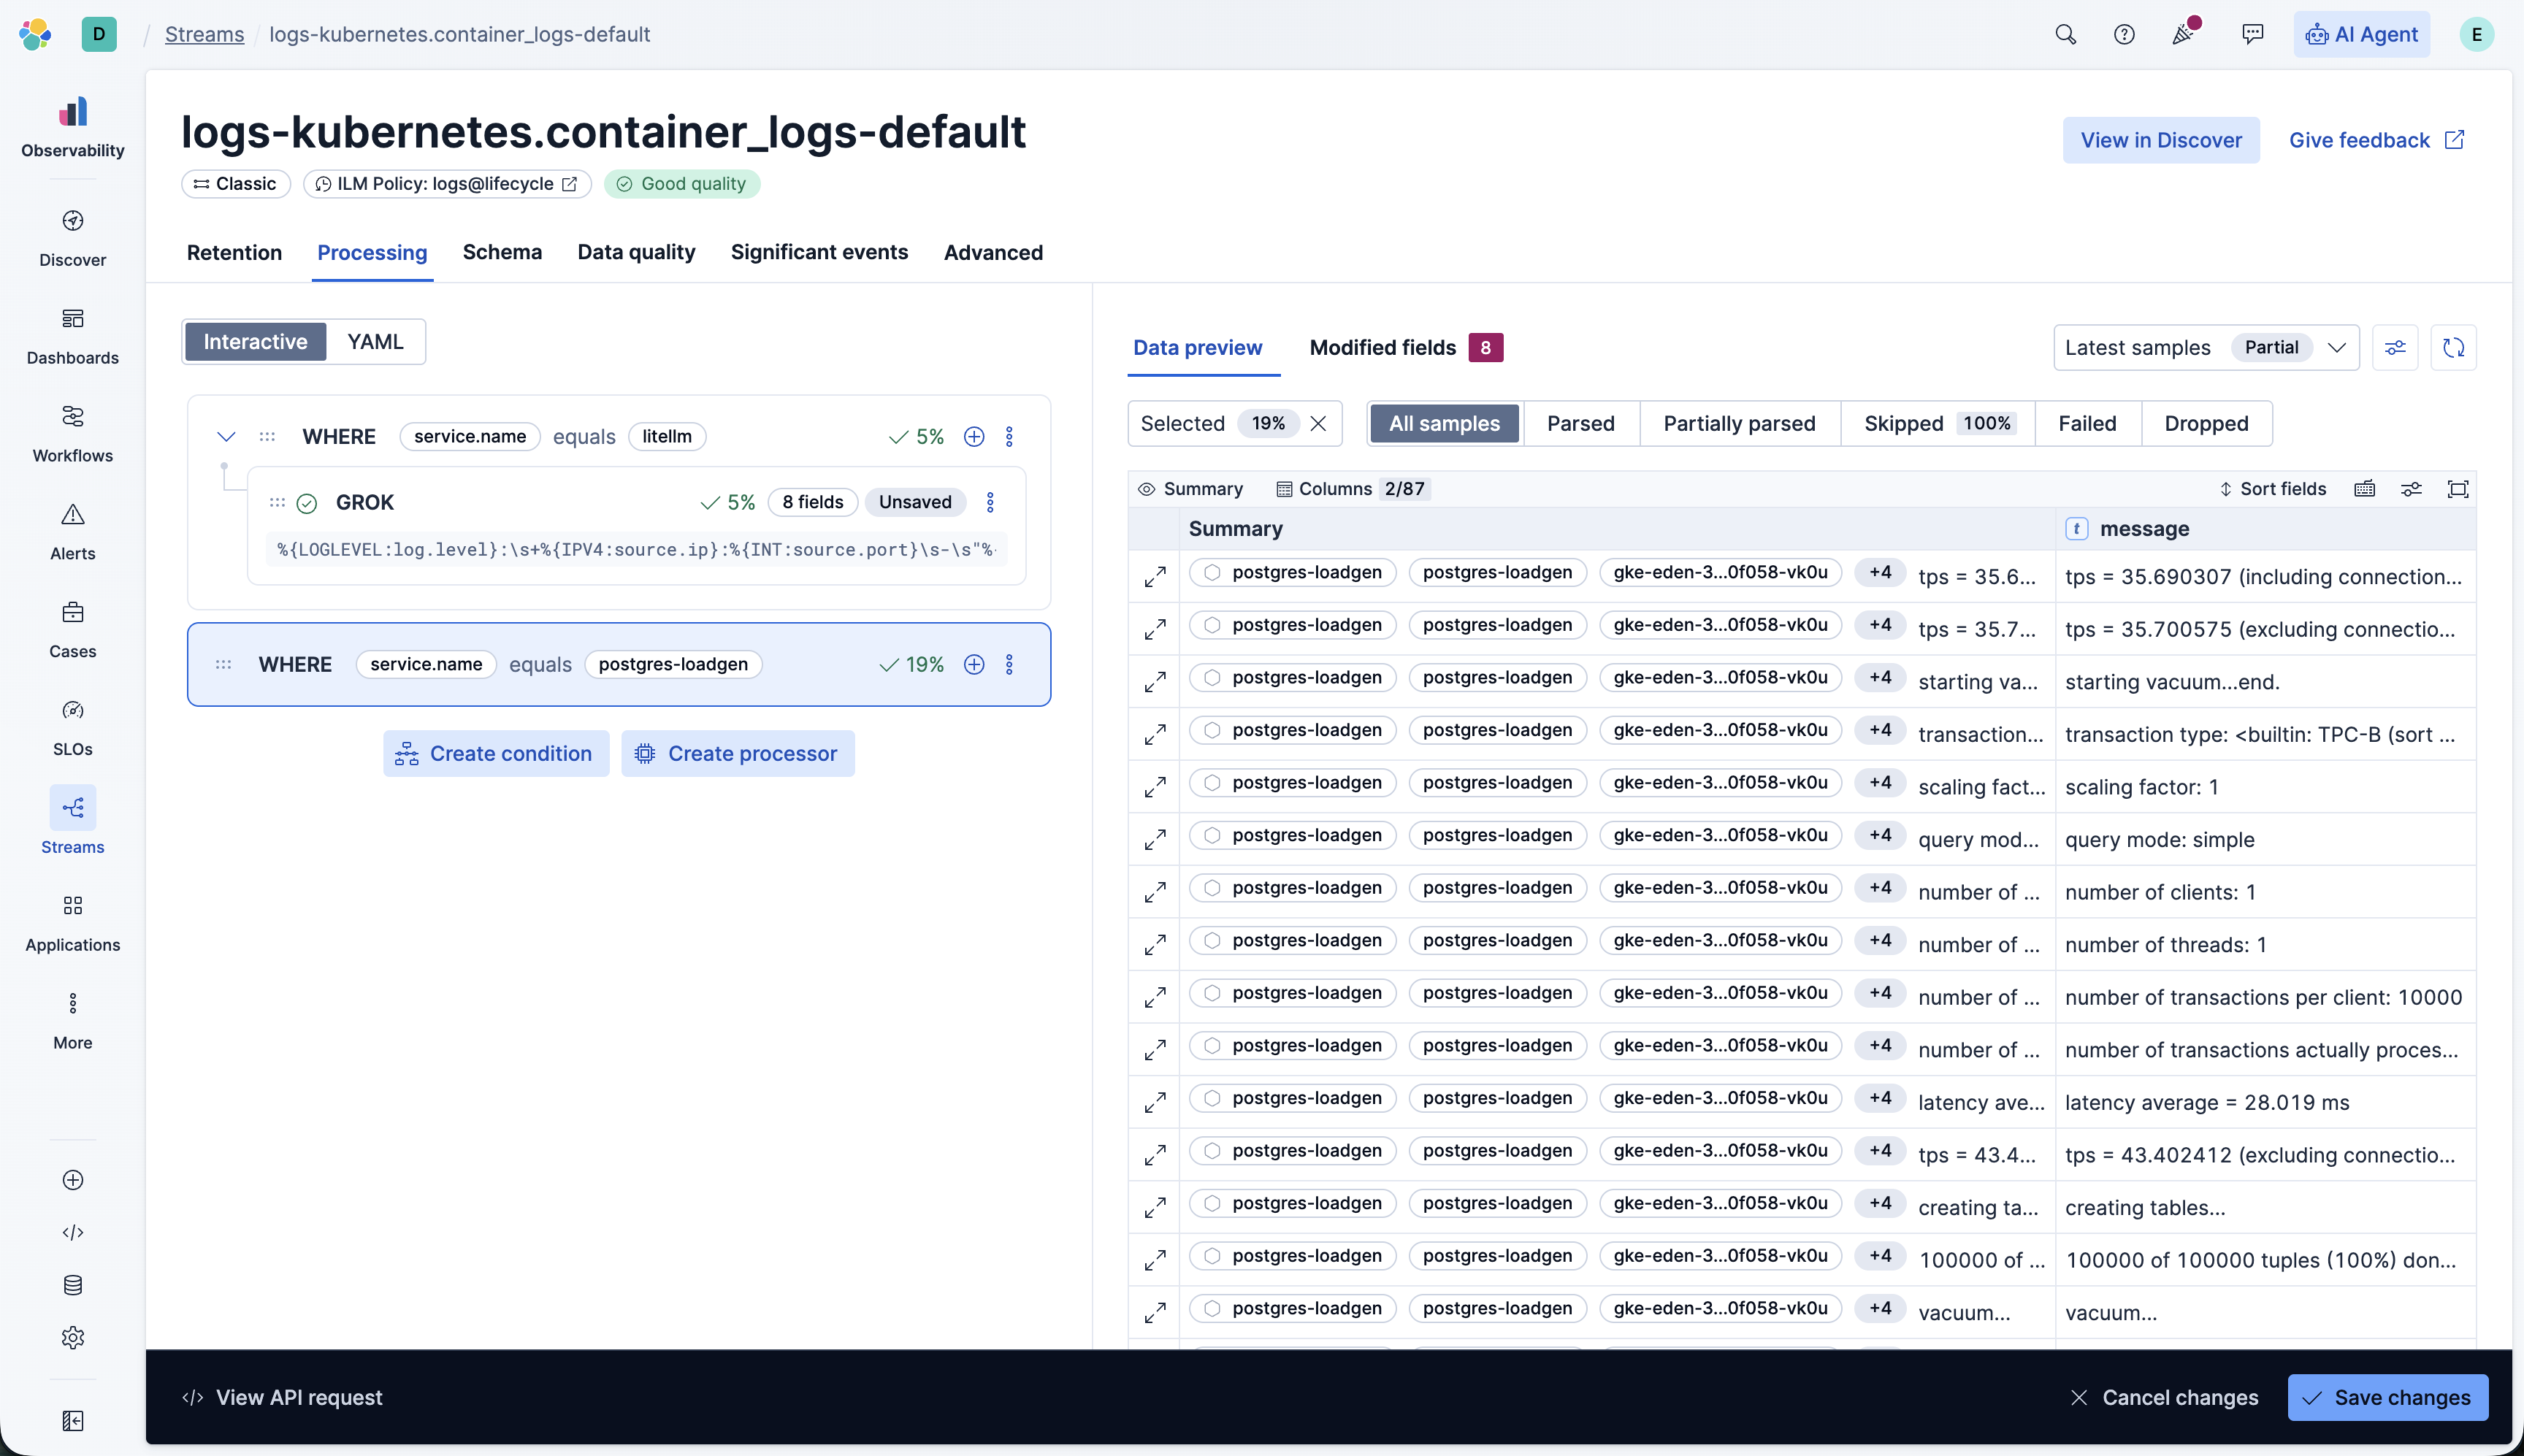Filter preview to Parsed samples
2524x1456 pixels.
tap(1580, 424)
